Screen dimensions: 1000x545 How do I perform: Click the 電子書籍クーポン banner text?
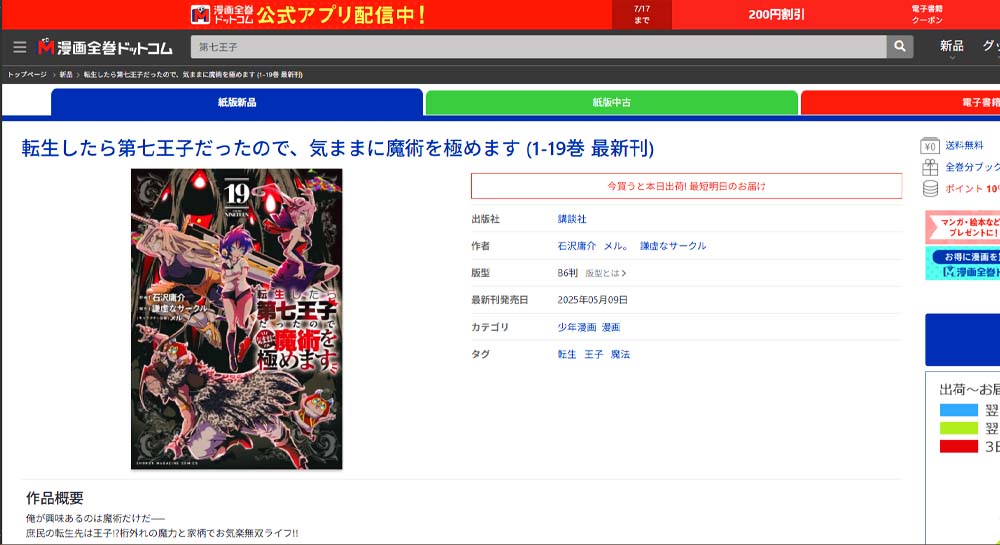click(x=927, y=15)
